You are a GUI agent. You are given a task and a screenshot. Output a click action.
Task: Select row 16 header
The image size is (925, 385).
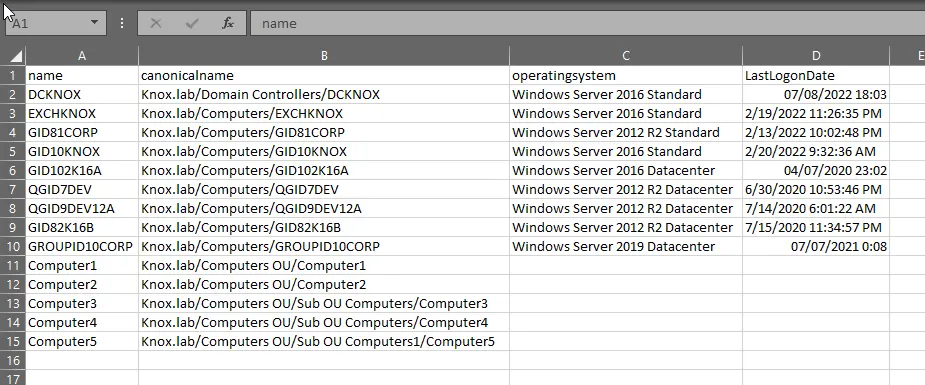click(13, 360)
